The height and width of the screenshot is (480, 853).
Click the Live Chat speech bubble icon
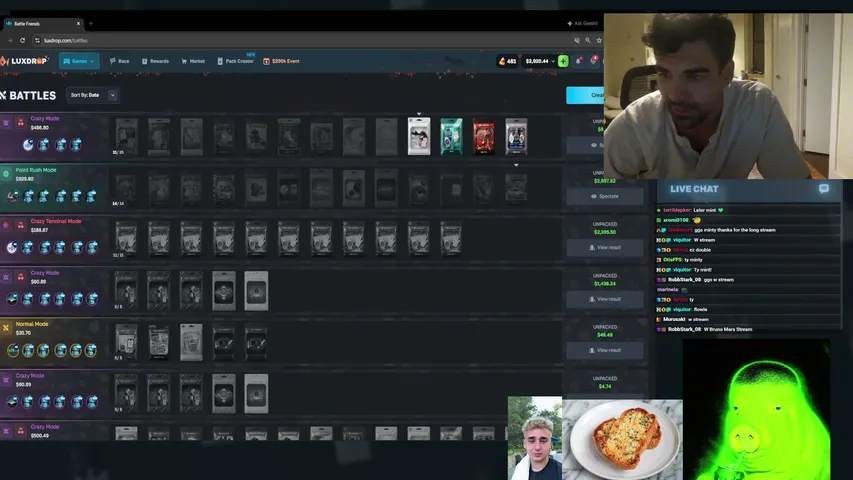824,189
